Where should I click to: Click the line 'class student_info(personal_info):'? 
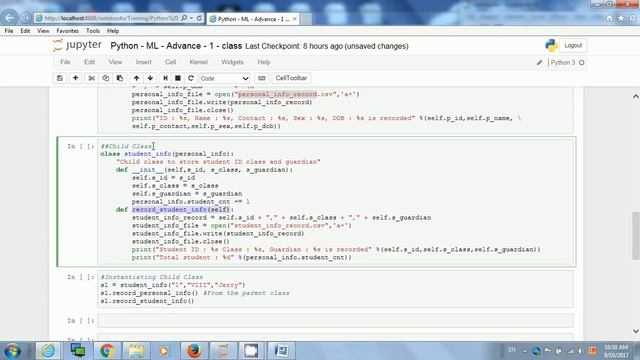point(167,154)
